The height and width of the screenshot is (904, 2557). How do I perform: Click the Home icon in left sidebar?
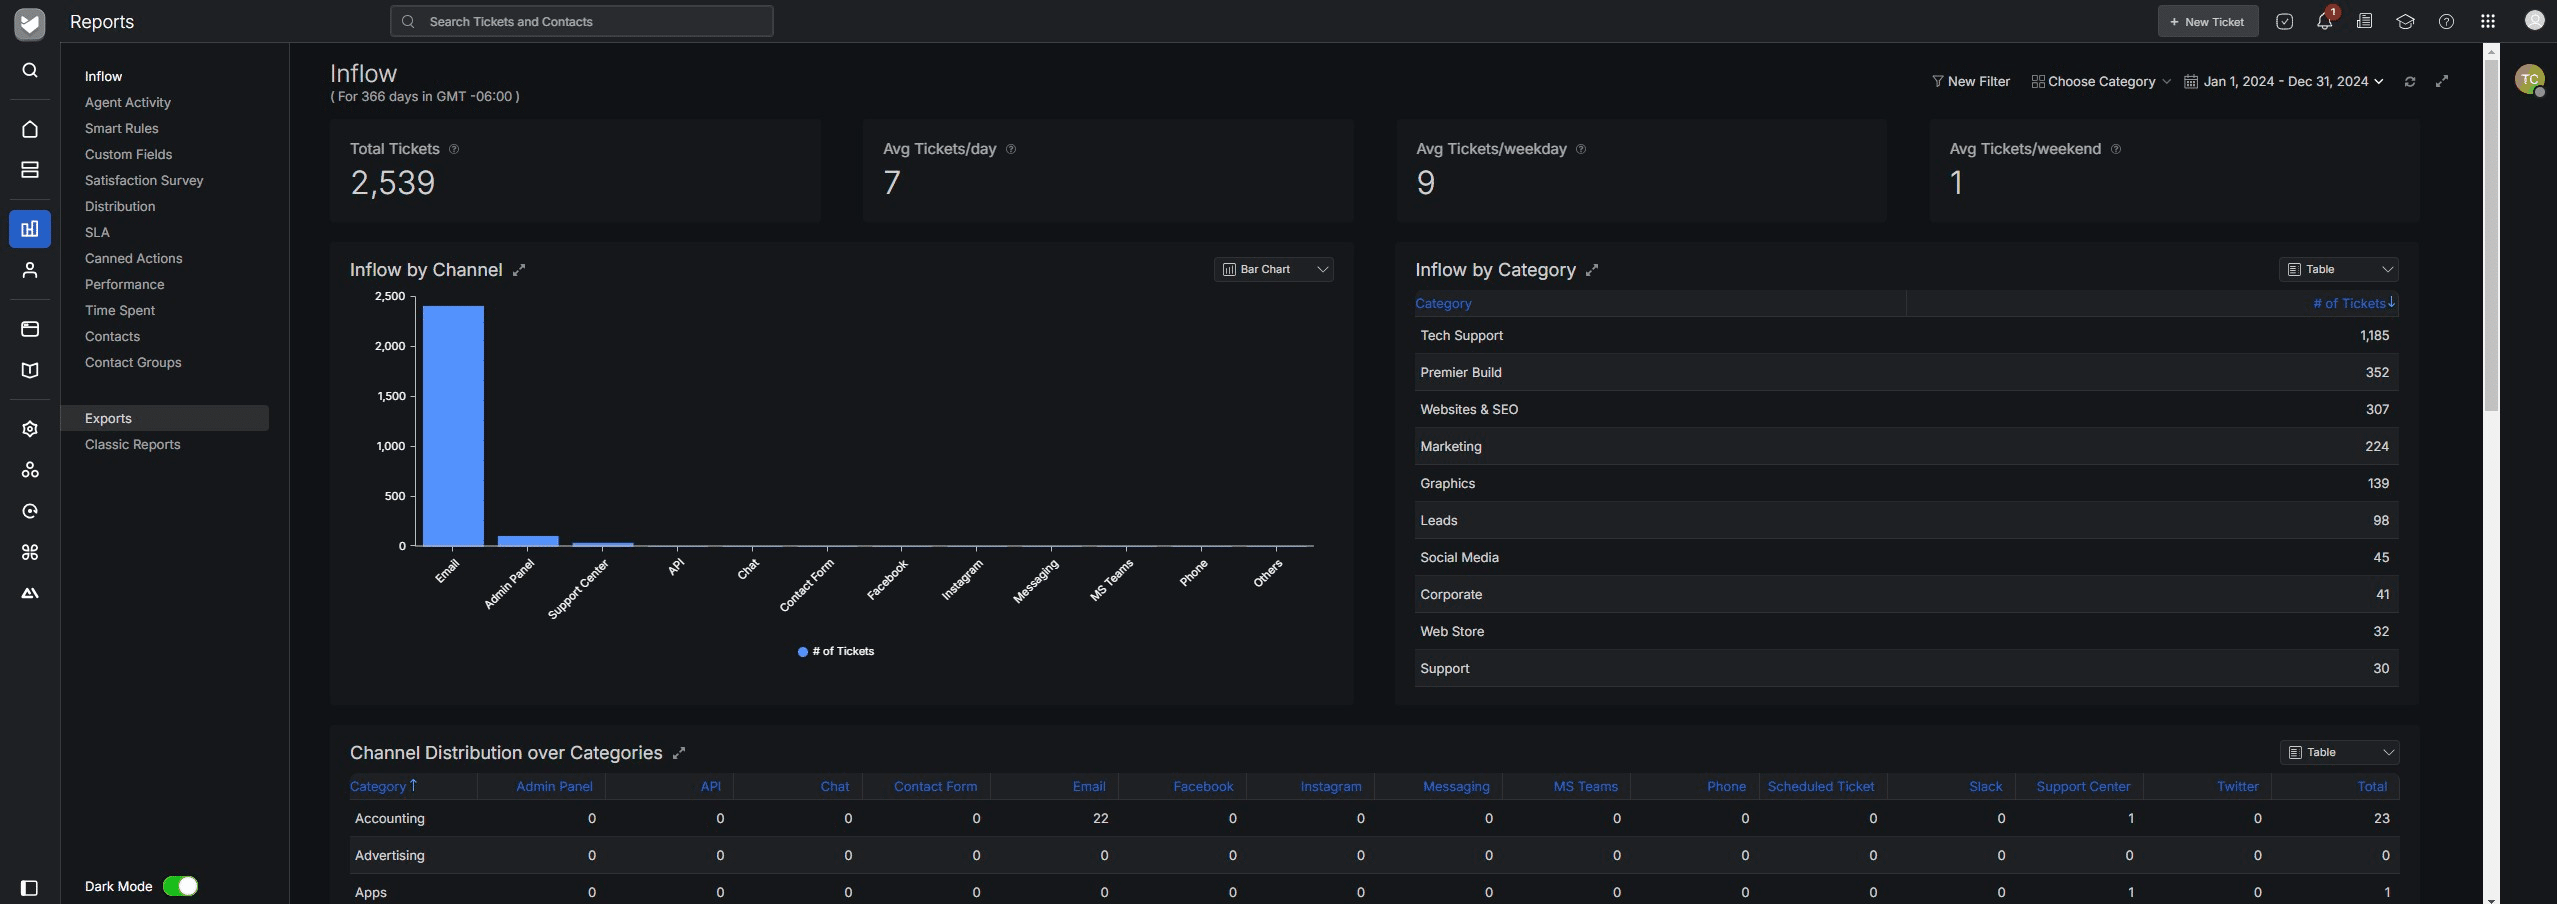tap(30, 129)
